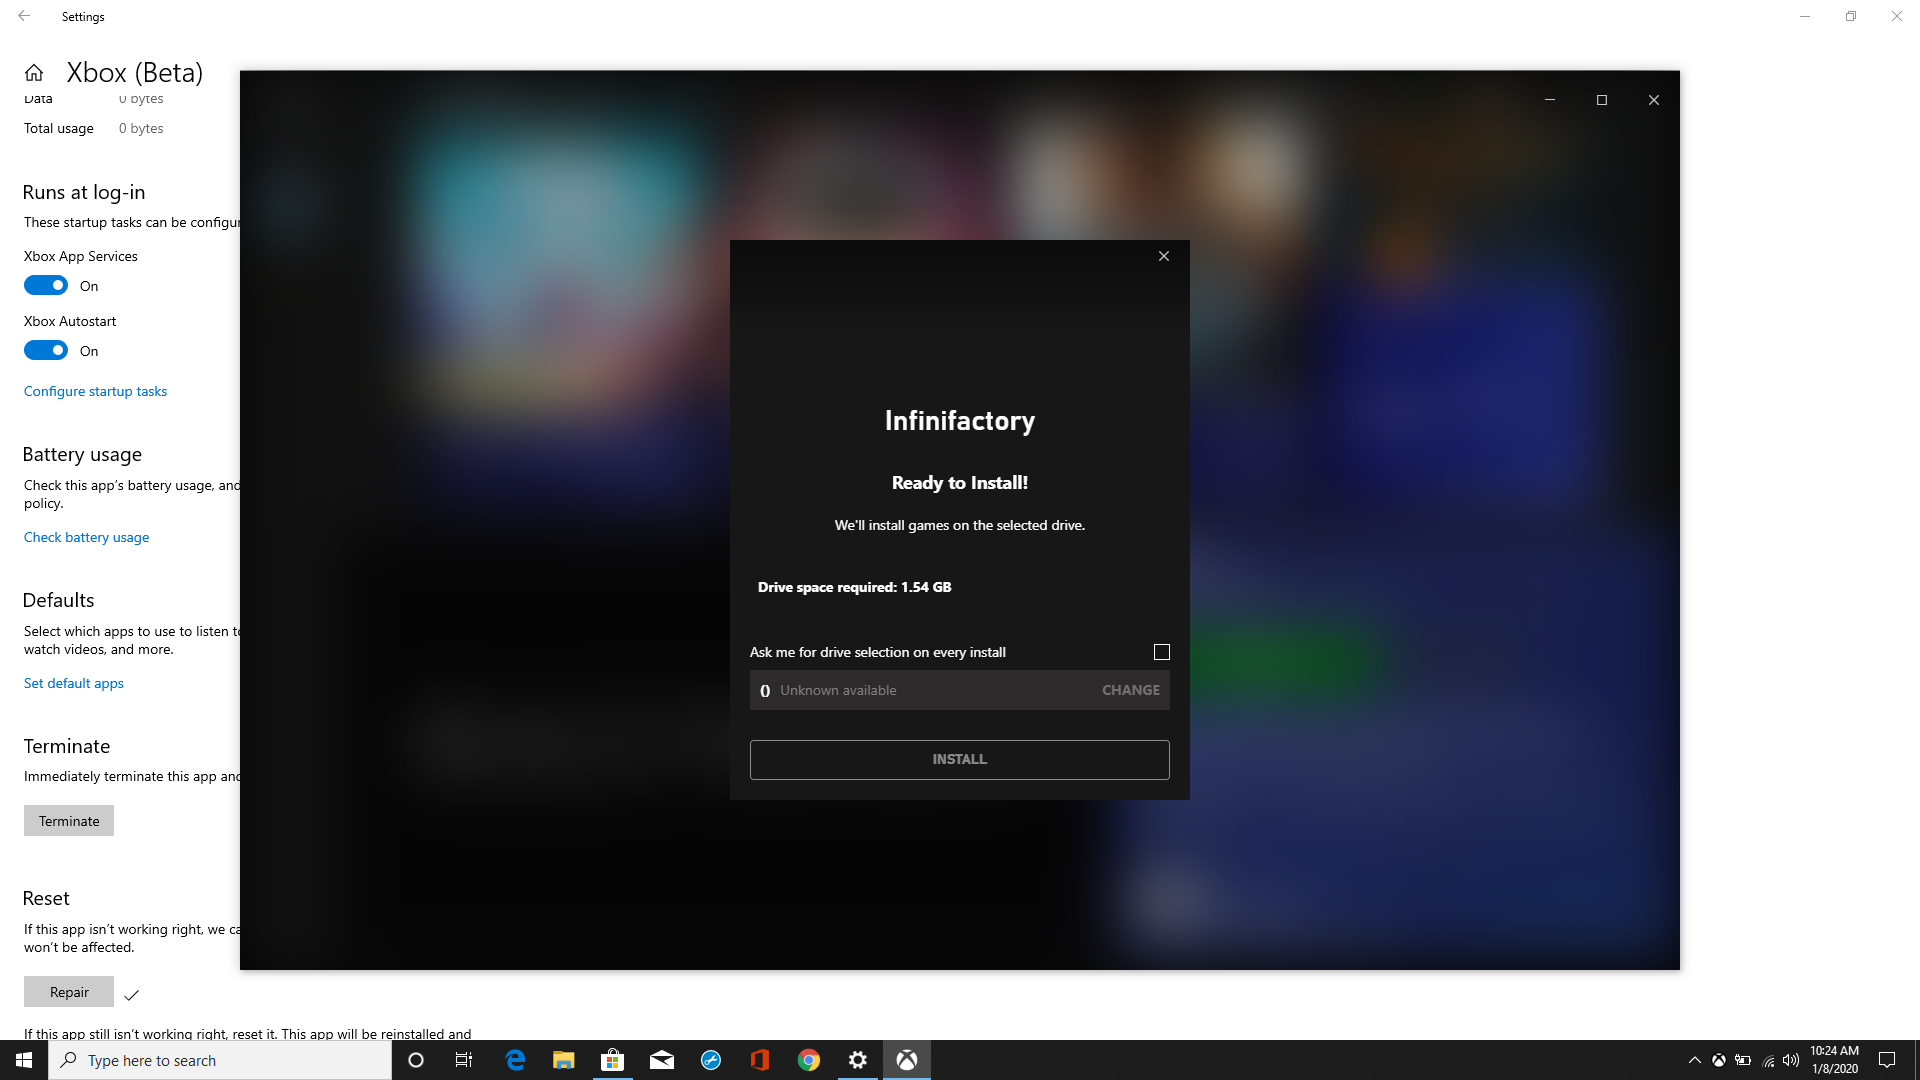Switch to Xbox app taskbar icon
The width and height of the screenshot is (1920, 1080).
(x=907, y=1060)
